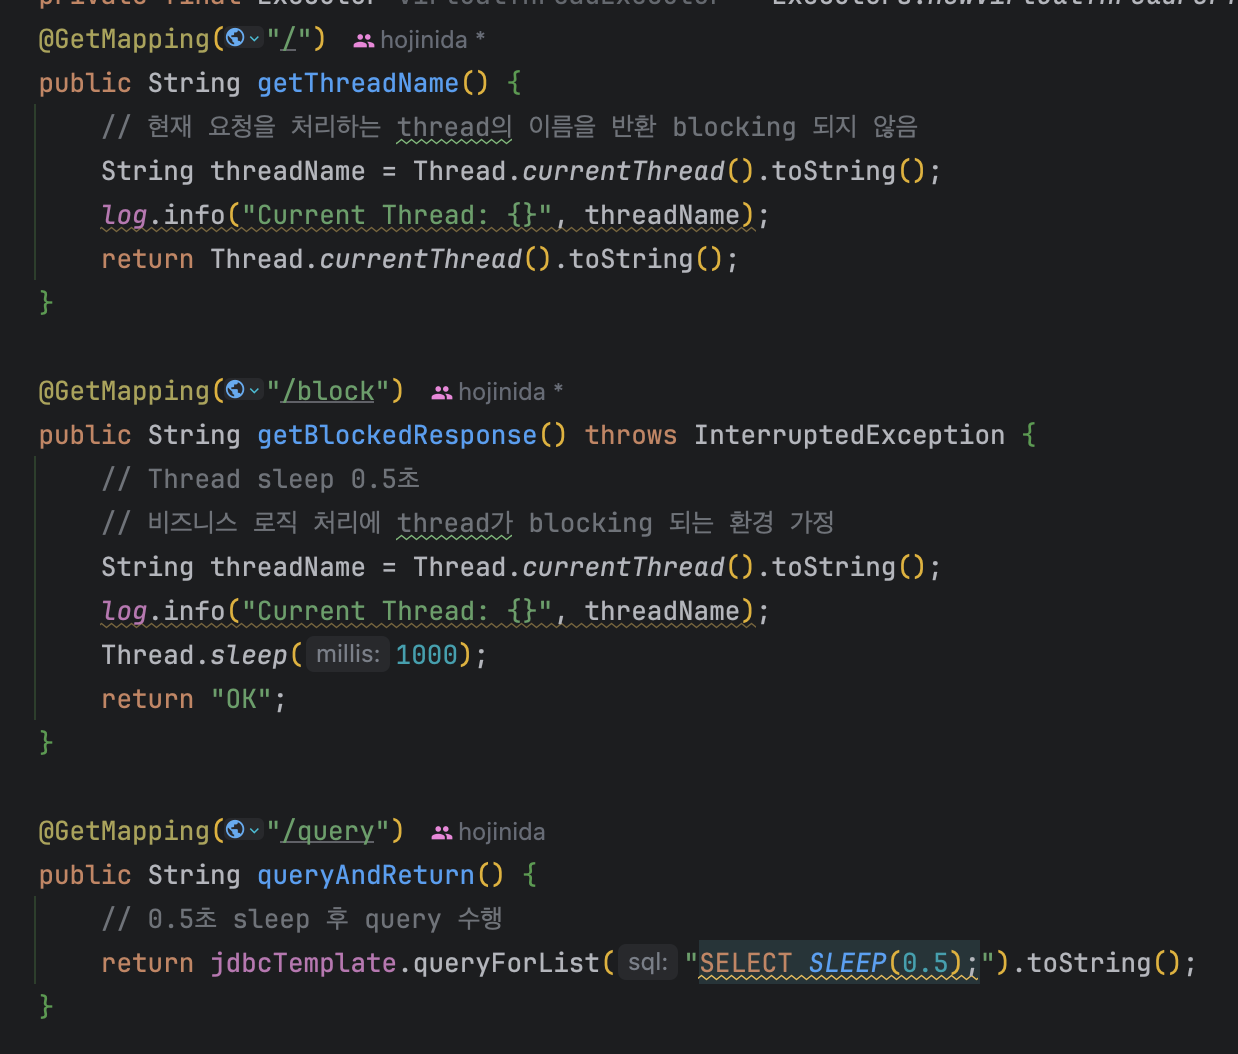Click hojinida author hint above getThreadName

tap(423, 40)
